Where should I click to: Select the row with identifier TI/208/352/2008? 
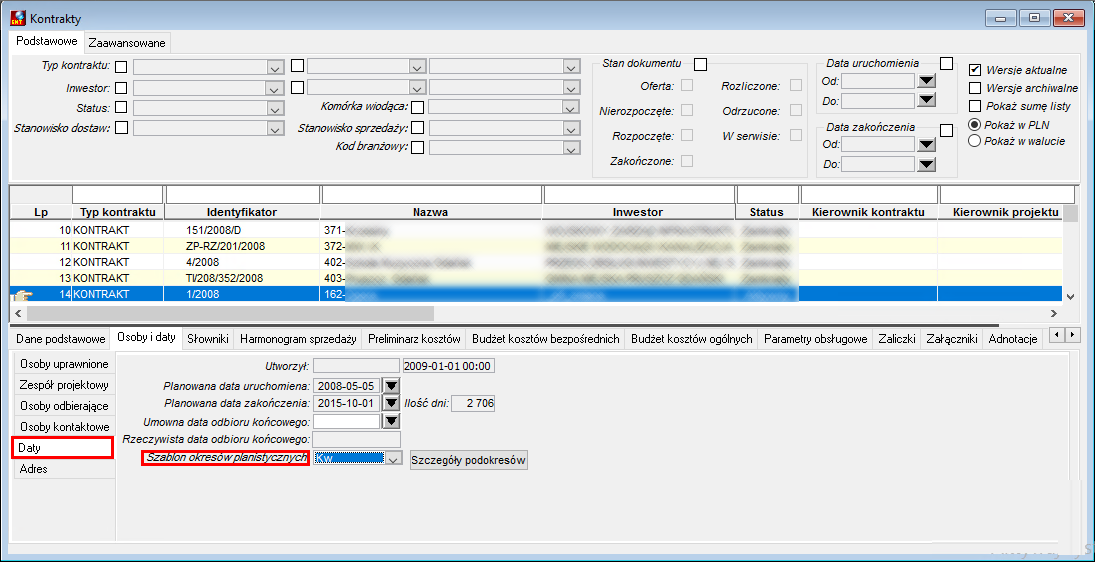(536, 278)
